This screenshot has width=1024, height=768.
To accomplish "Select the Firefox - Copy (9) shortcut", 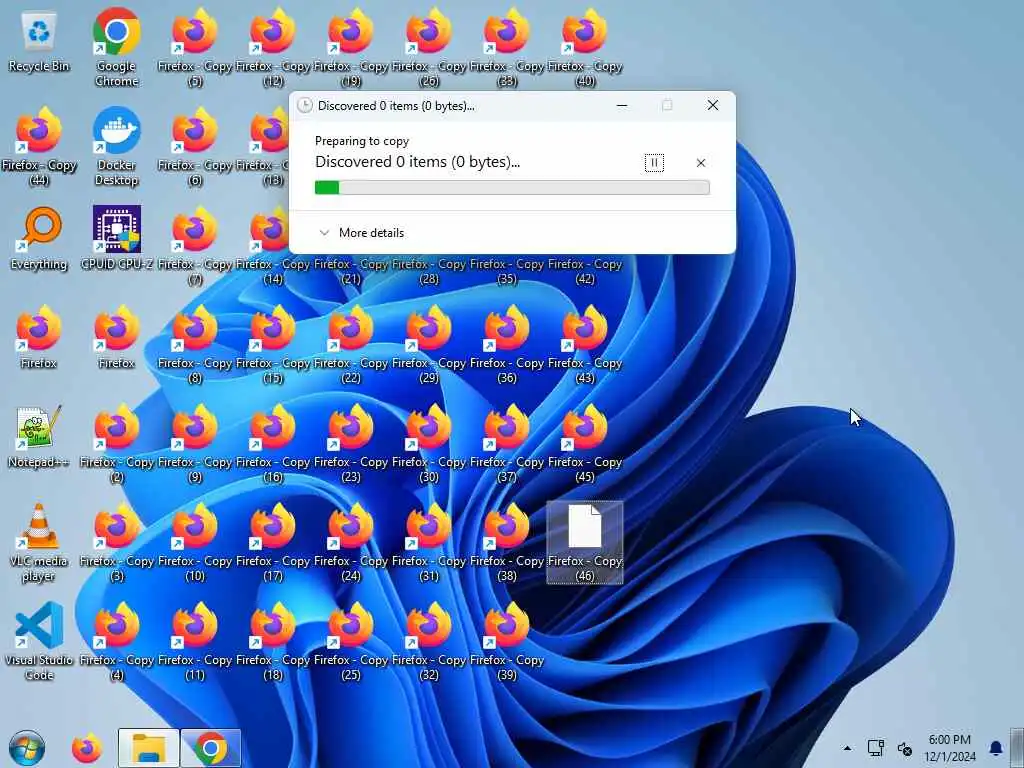I will pyautogui.click(x=195, y=444).
